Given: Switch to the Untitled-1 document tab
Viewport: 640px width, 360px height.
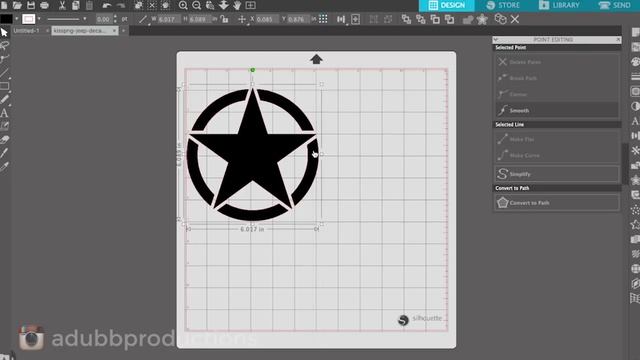Looking at the screenshot, I should pyautogui.click(x=26, y=31).
